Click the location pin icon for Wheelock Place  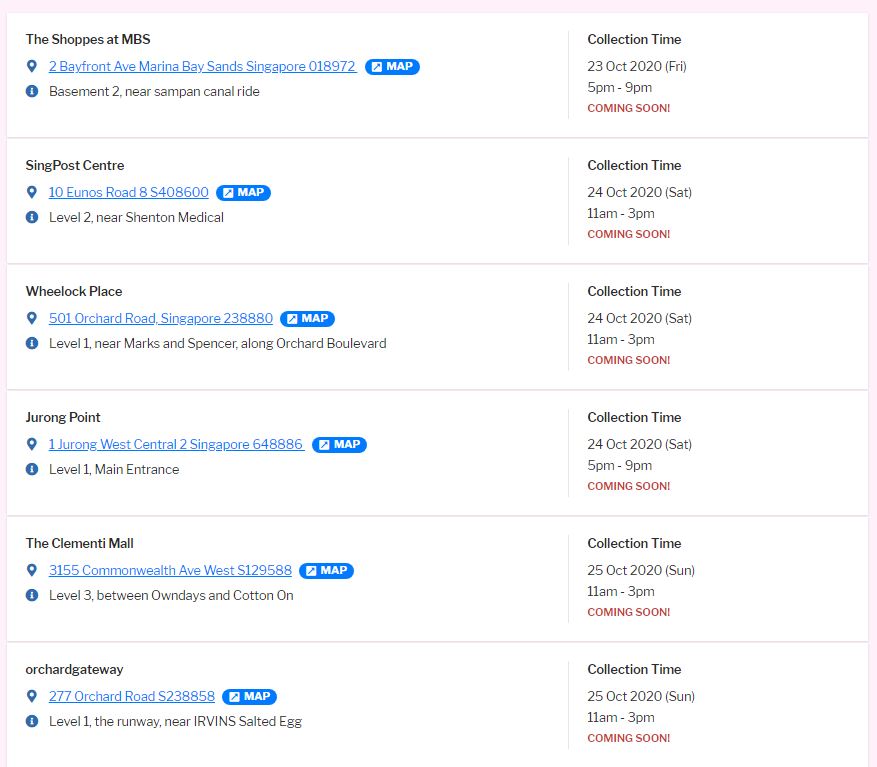click(x=32, y=318)
